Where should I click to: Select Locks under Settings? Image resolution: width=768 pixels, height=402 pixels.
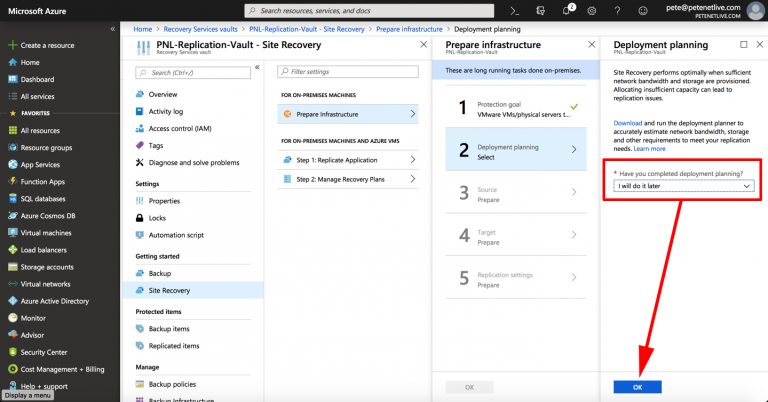157,218
